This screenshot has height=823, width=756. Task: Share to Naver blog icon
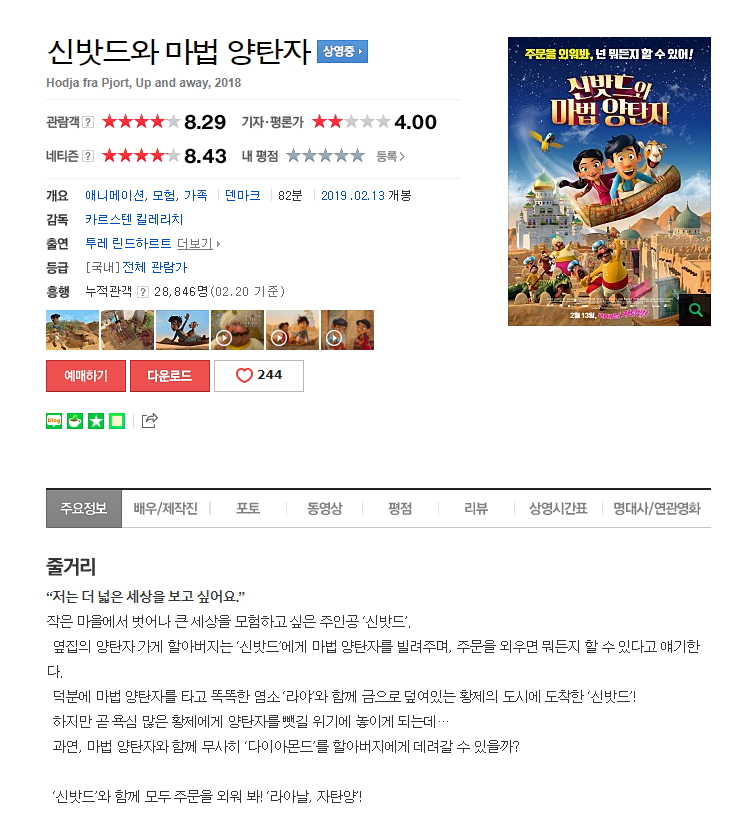54,421
